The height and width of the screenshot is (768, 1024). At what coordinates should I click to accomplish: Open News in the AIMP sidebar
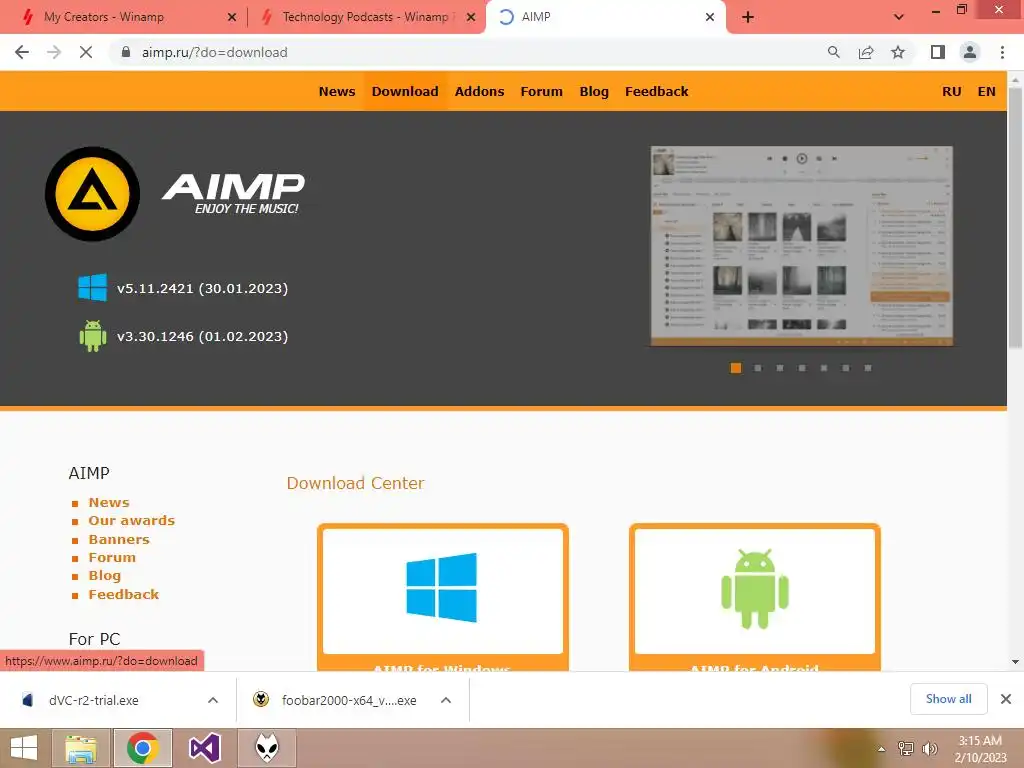pyautogui.click(x=109, y=502)
